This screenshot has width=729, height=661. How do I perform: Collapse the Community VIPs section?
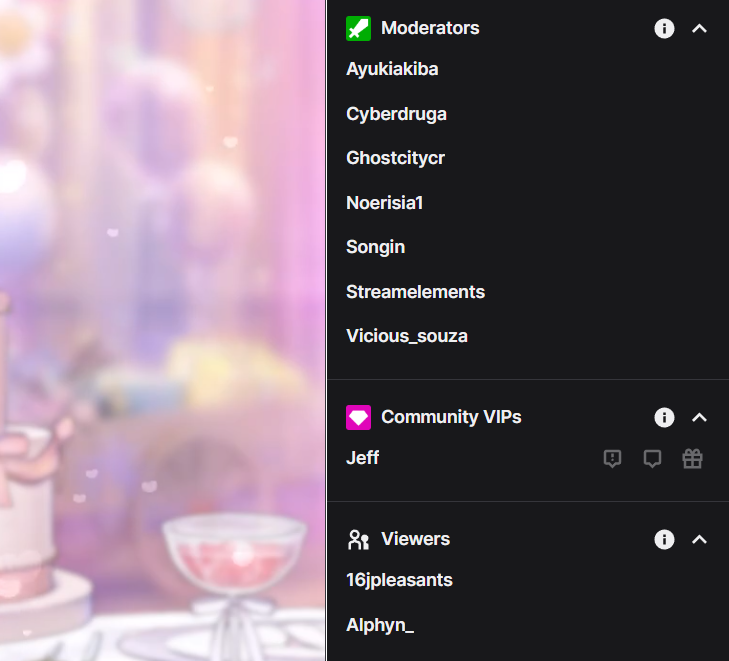699,417
